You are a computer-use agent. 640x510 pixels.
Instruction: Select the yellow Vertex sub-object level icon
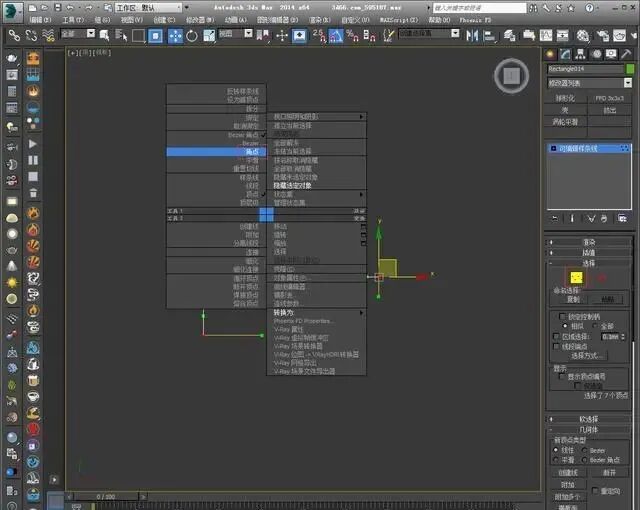pyautogui.click(x=576, y=278)
